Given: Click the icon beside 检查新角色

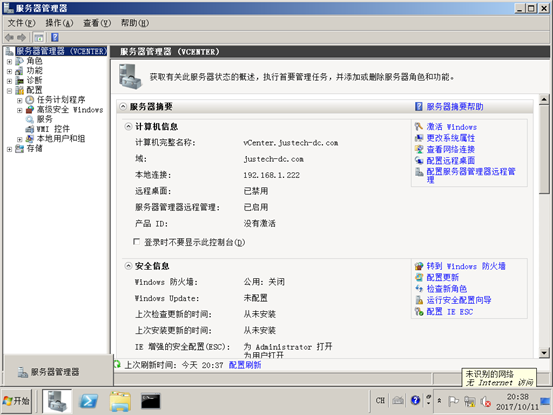Looking at the screenshot, I should click(x=419, y=288).
